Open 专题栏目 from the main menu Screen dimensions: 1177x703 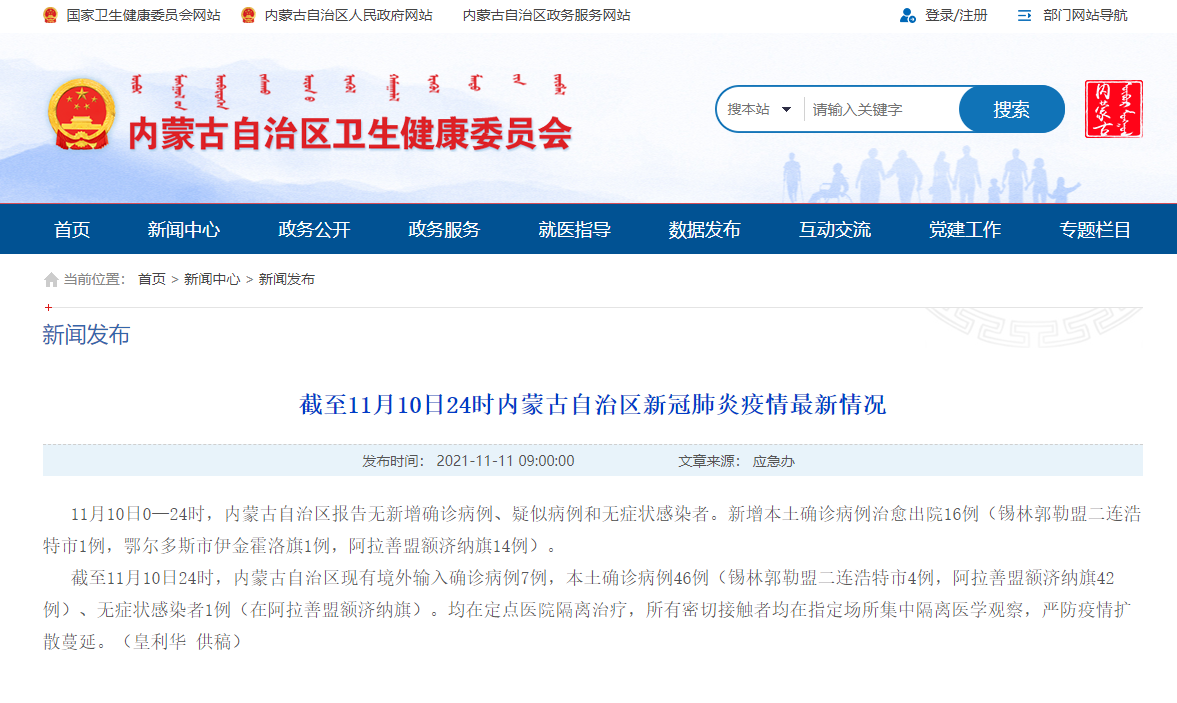(1095, 229)
